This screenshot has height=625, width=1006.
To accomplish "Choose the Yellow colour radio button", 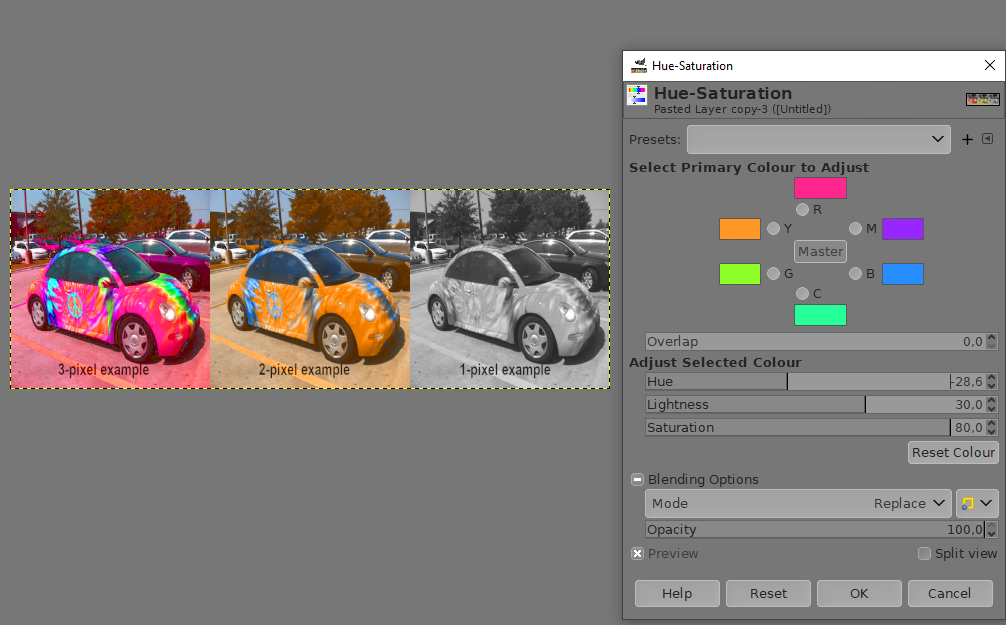I will [773, 229].
